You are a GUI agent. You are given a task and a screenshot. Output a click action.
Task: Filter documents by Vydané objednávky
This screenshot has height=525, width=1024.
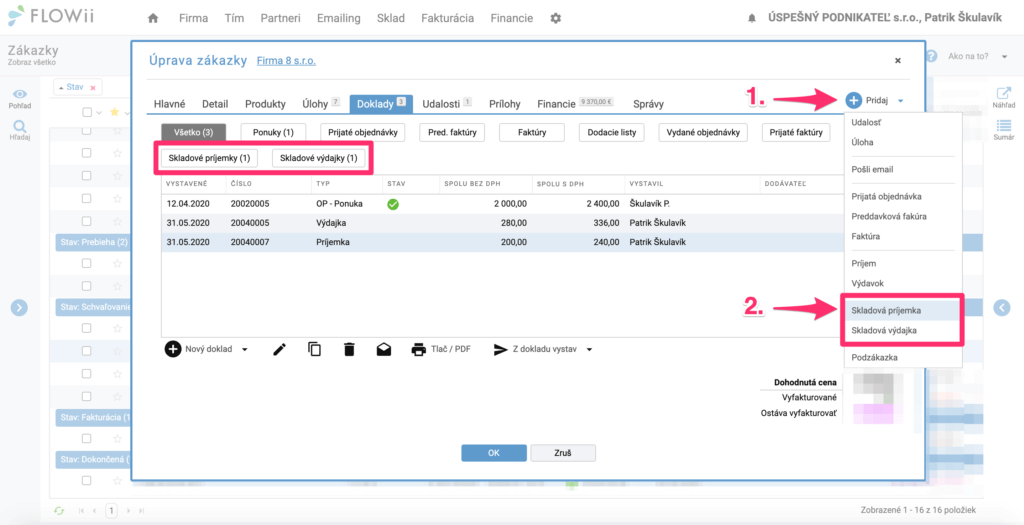(x=703, y=132)
